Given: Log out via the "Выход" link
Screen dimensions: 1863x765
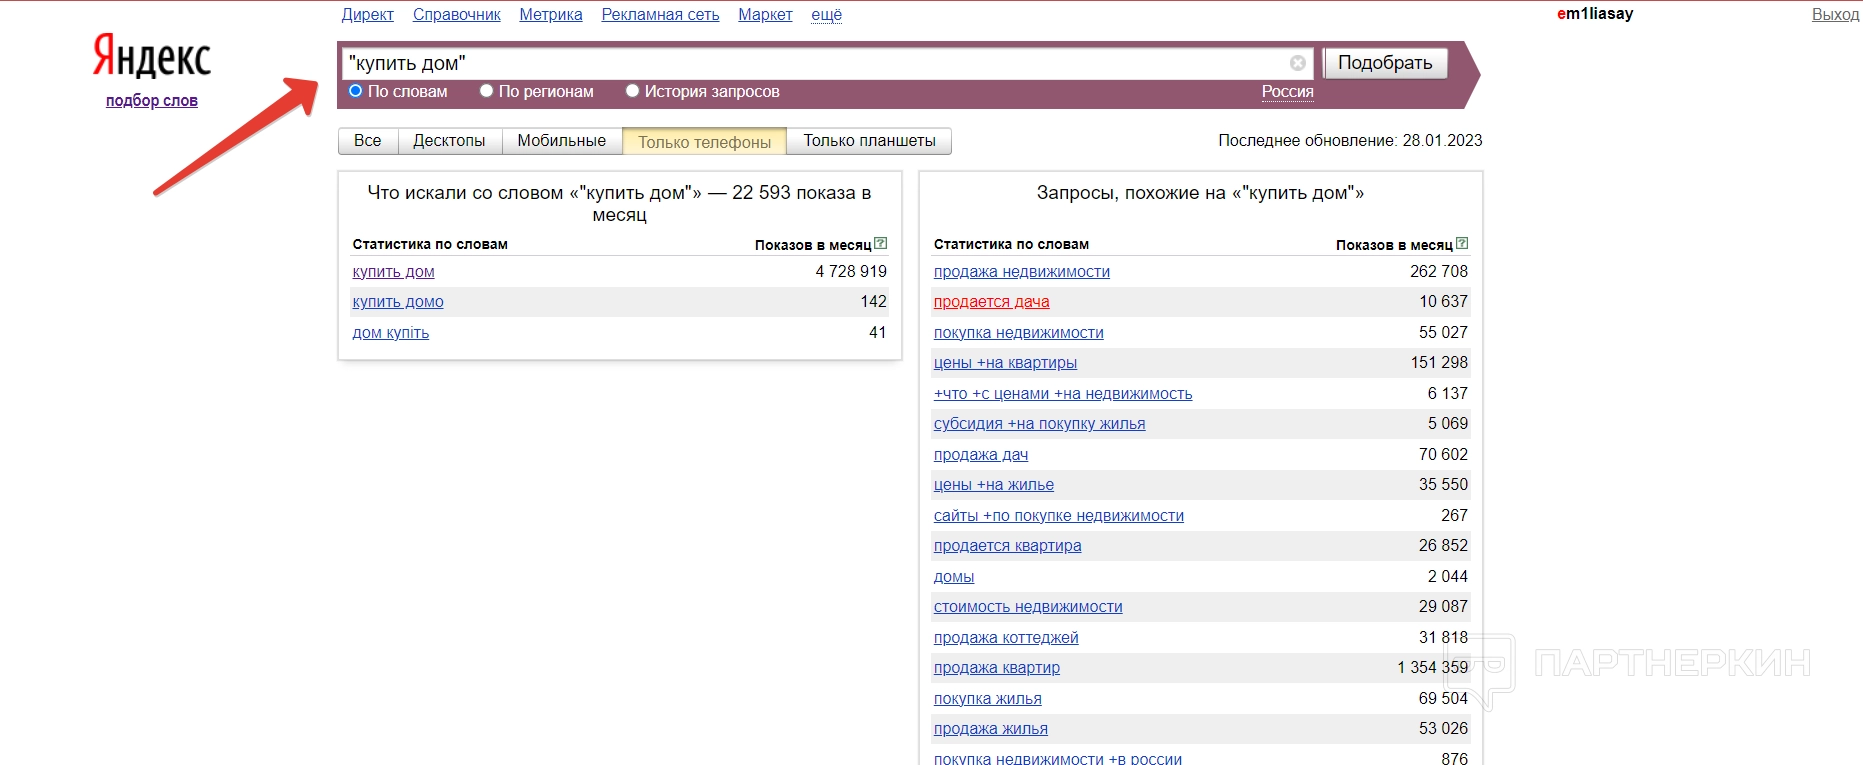Looking at the screenshot, I should click(x=1835, y=15).
